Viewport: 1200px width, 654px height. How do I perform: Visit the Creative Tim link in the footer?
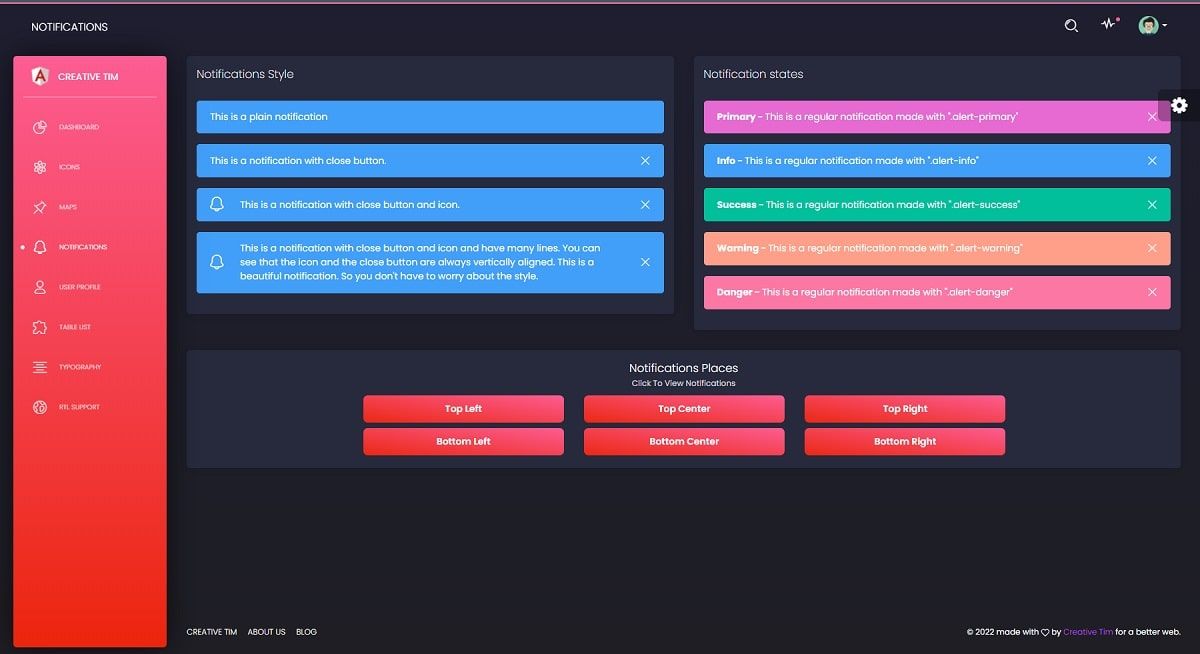1086,631
